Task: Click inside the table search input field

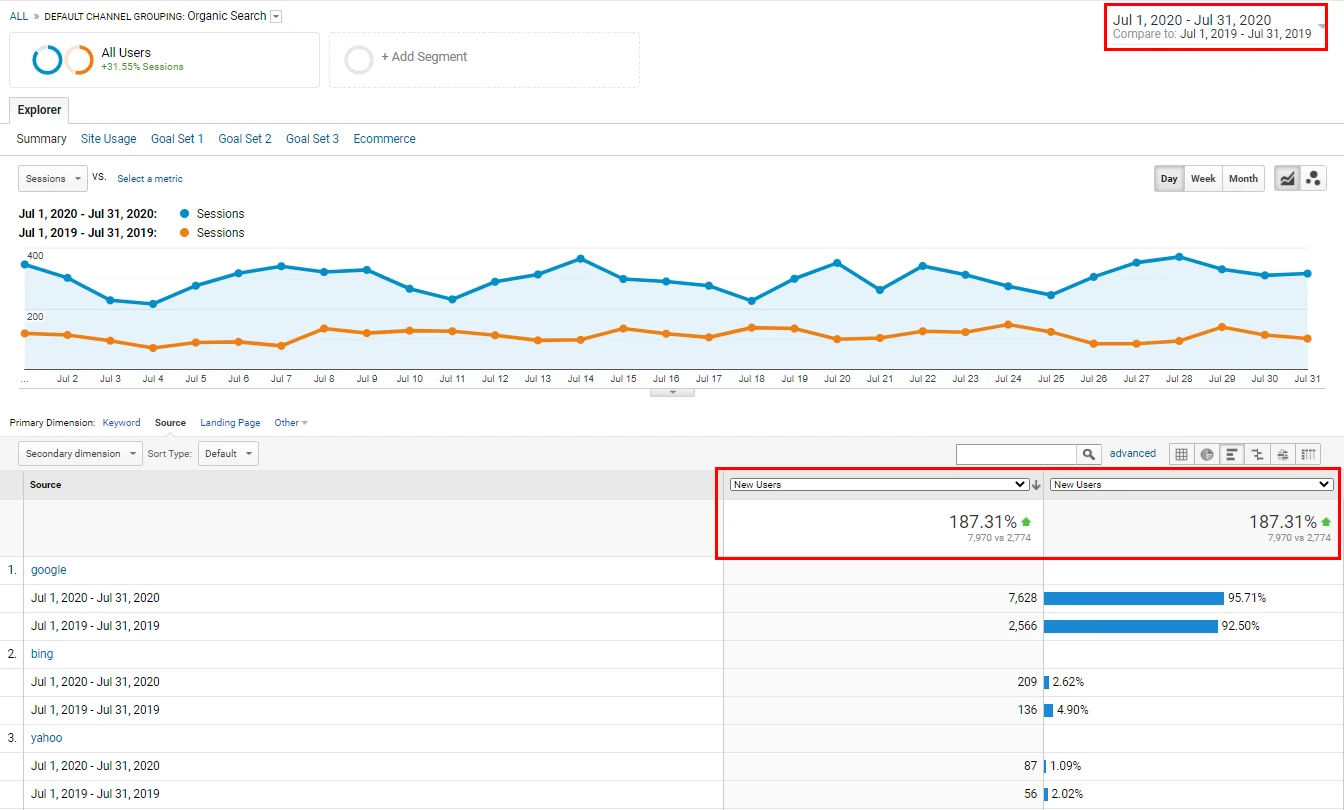Action: click(x=1015, y=453)
